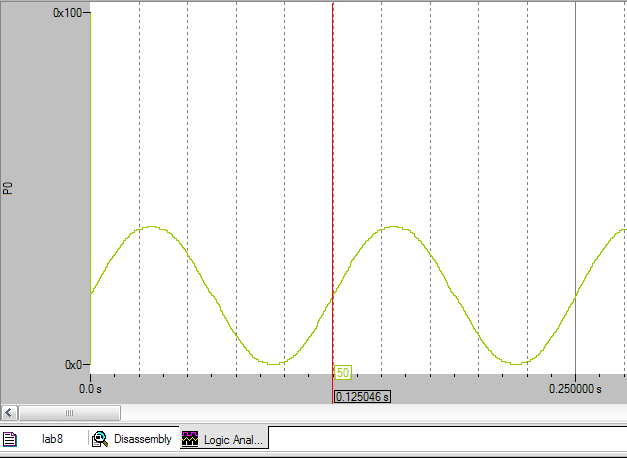The image size is (627, 458).
Task: Click the green value label 50
Action: [343, 372]
